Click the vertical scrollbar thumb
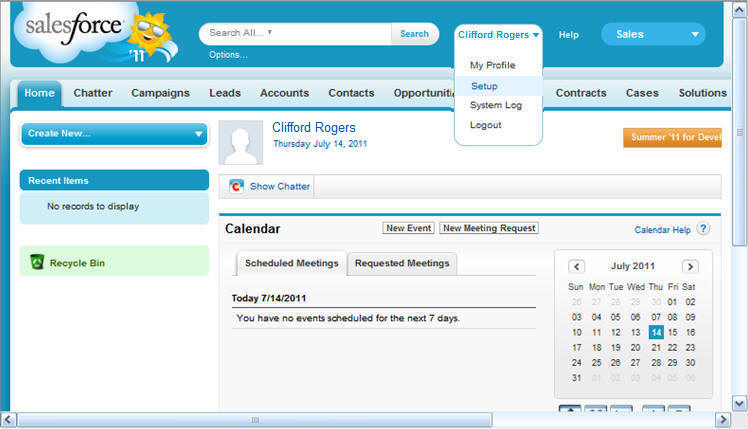Viewport: 748px width, 429px height. pyautogui.click(x=739, y=132)
